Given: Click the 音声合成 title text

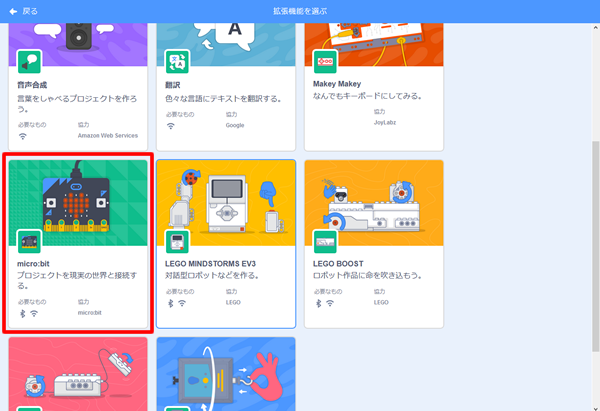Looking at the screenshot, I should pyautogui.click(x=32, y=85).
